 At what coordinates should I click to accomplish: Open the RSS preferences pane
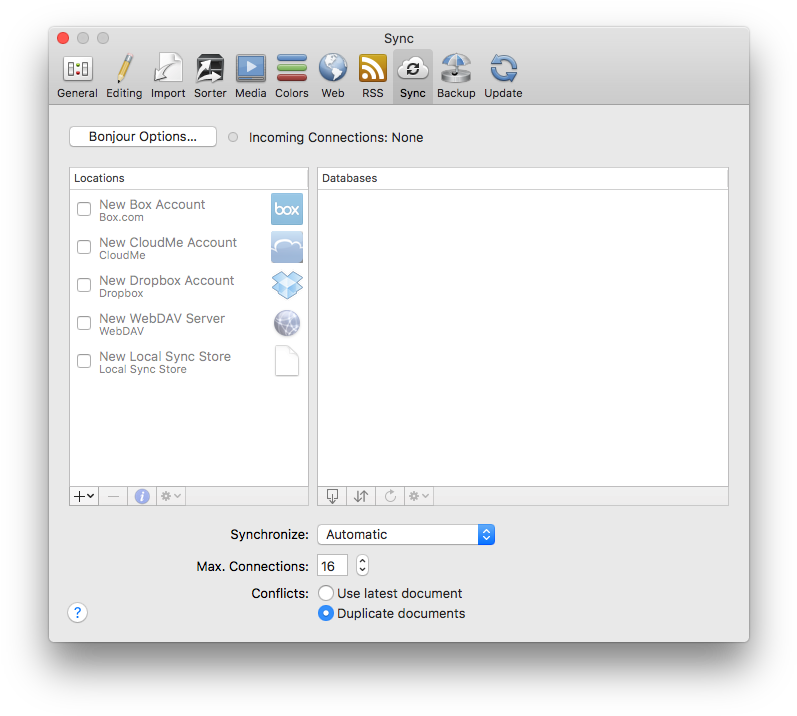372,76
